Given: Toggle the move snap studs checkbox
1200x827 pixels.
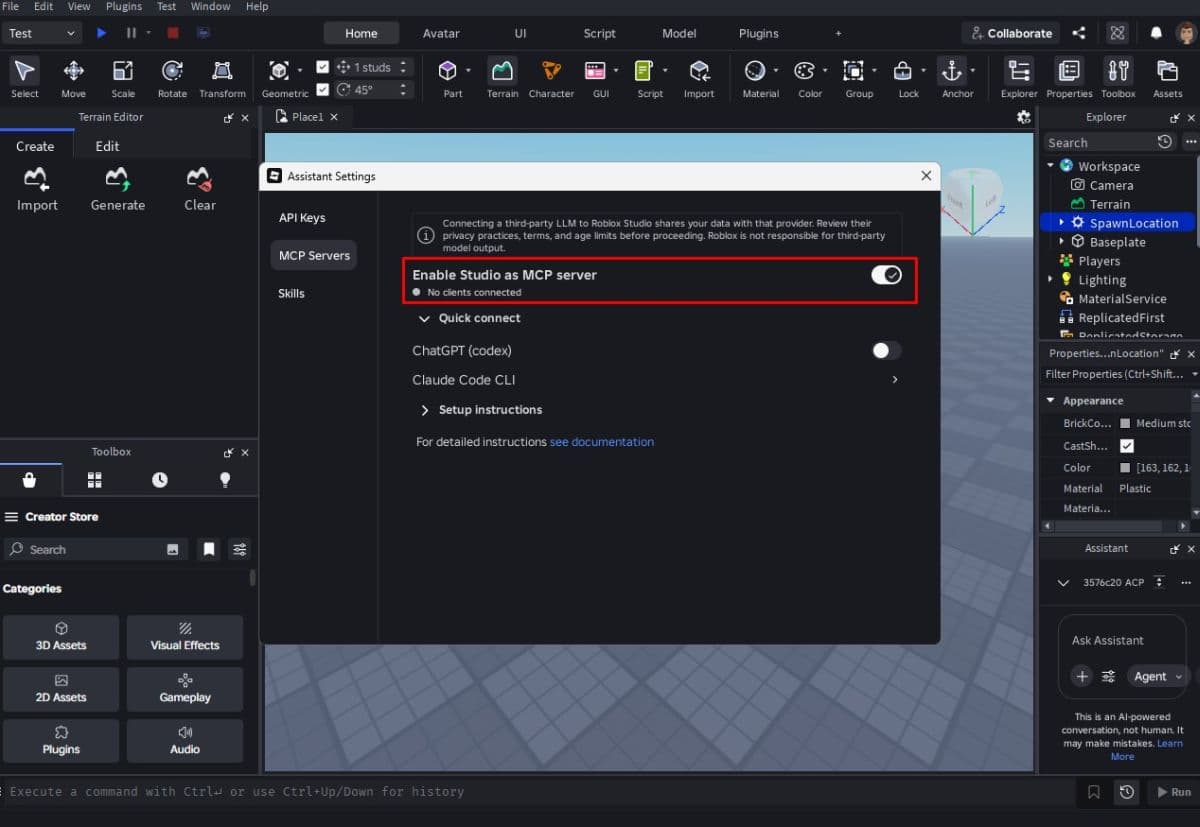Looking at the screenshot, I should point(322,67).
